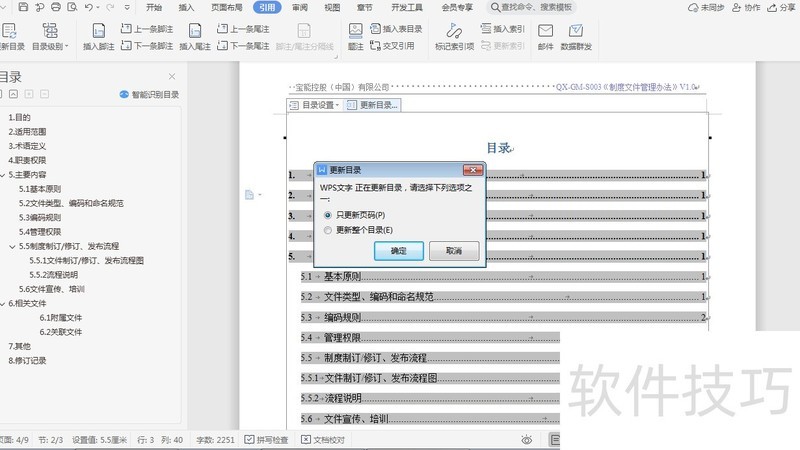Open Undo history dropdown arrow

pos(98,8)
